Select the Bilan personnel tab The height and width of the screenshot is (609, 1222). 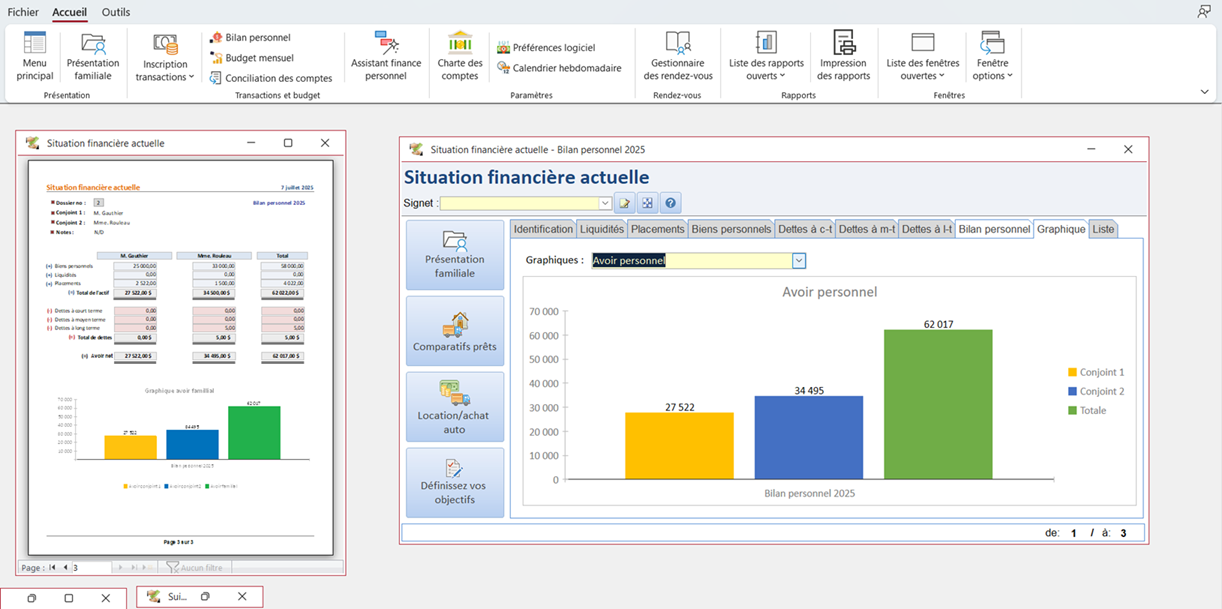[993, 229]
